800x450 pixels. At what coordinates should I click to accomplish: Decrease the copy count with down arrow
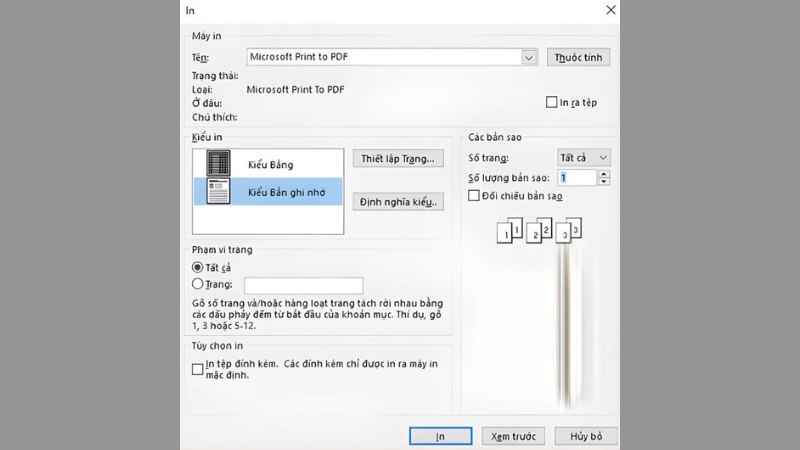pos(603,182)
